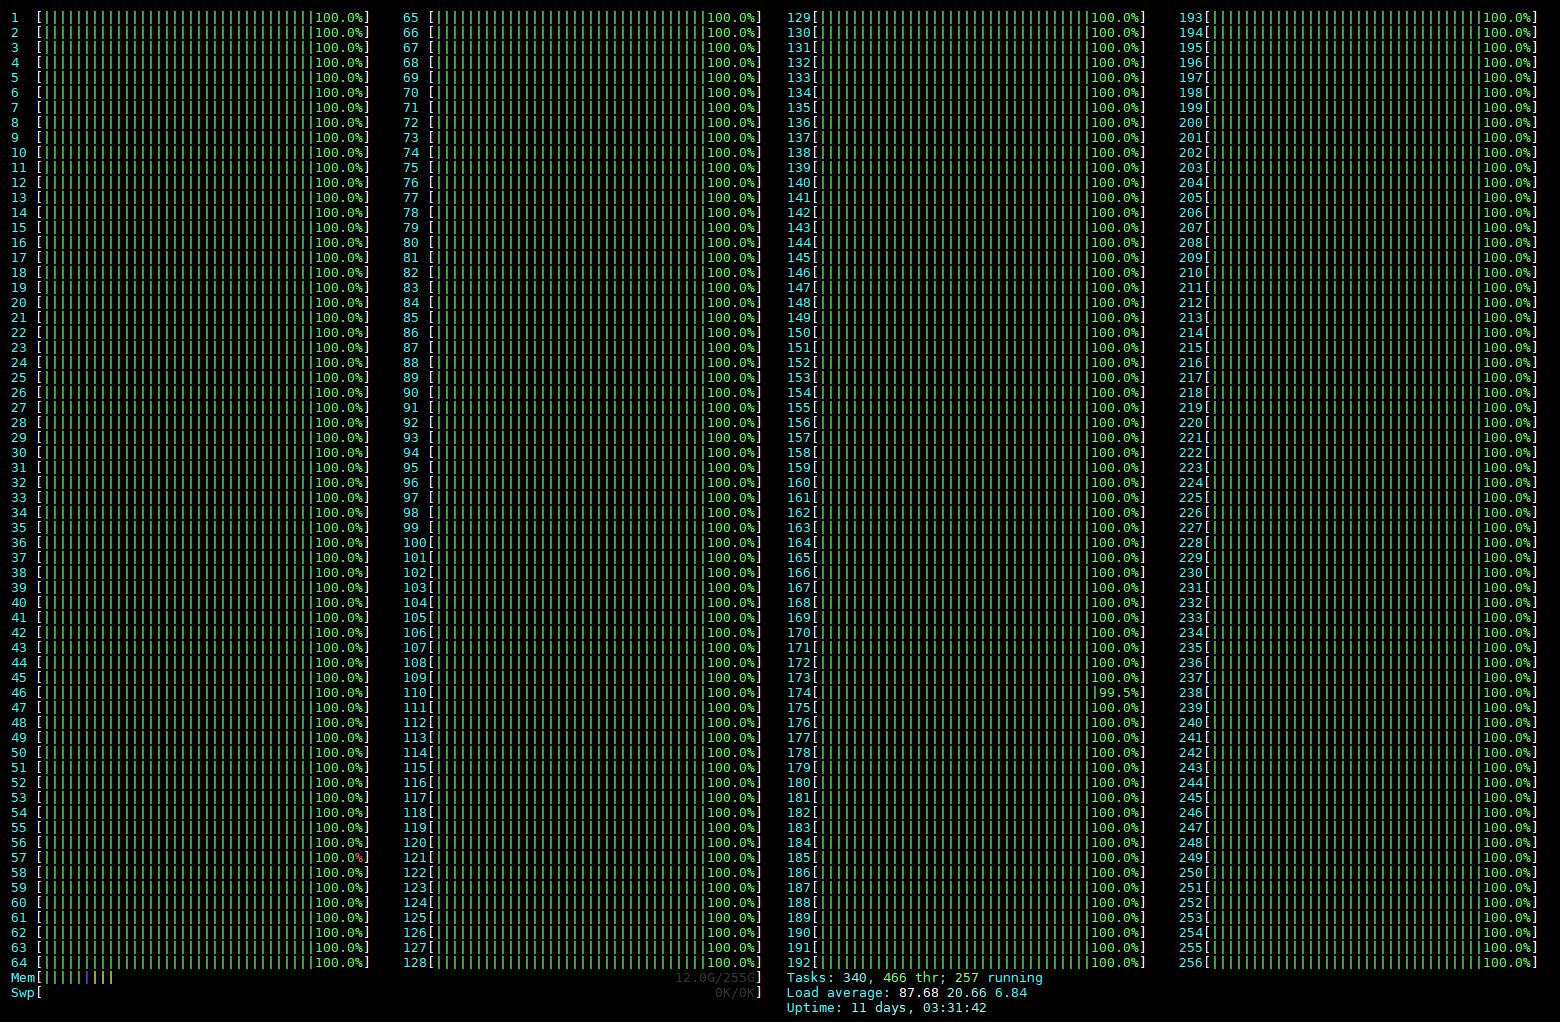The image size is (1560, 1022).
Task: Click the CPU 57 usage meter row
Action: click(190, 858)
